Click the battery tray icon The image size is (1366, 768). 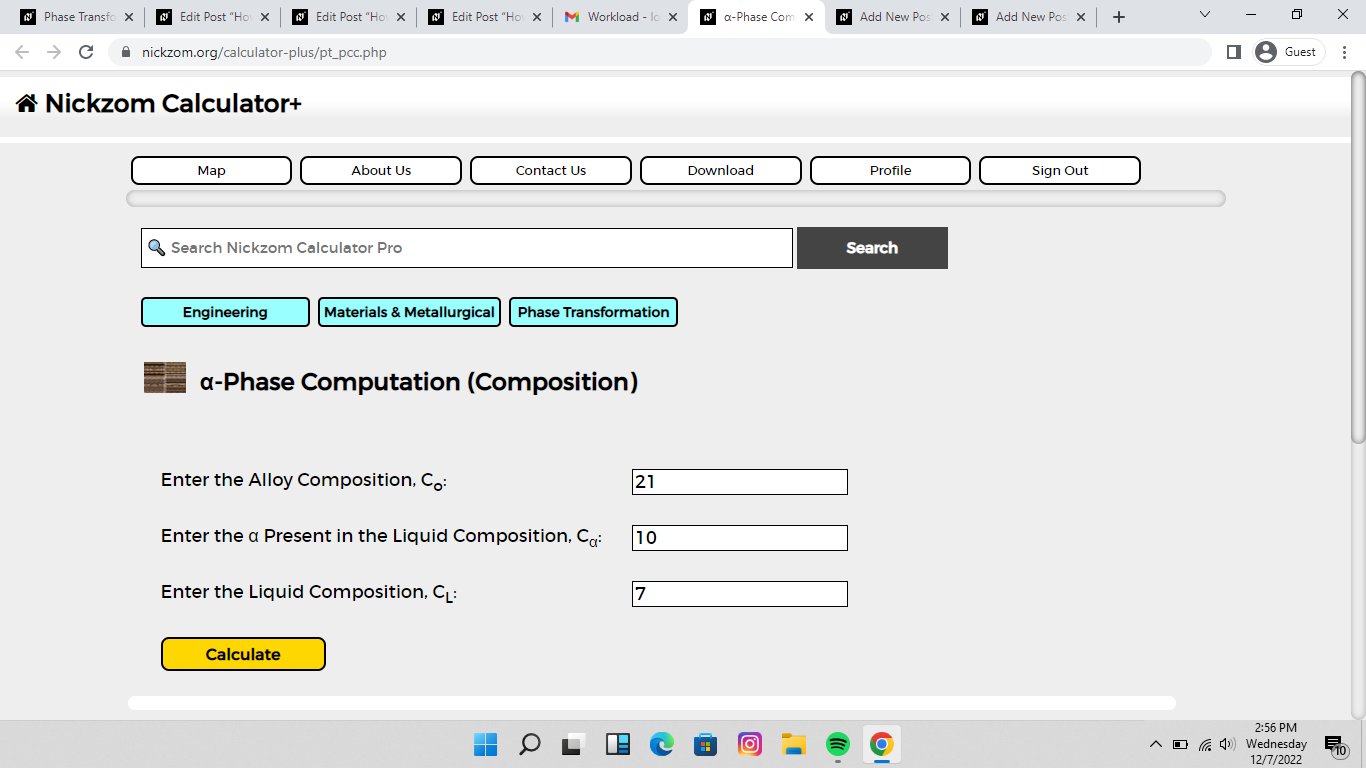click(x=1181, y=744)
